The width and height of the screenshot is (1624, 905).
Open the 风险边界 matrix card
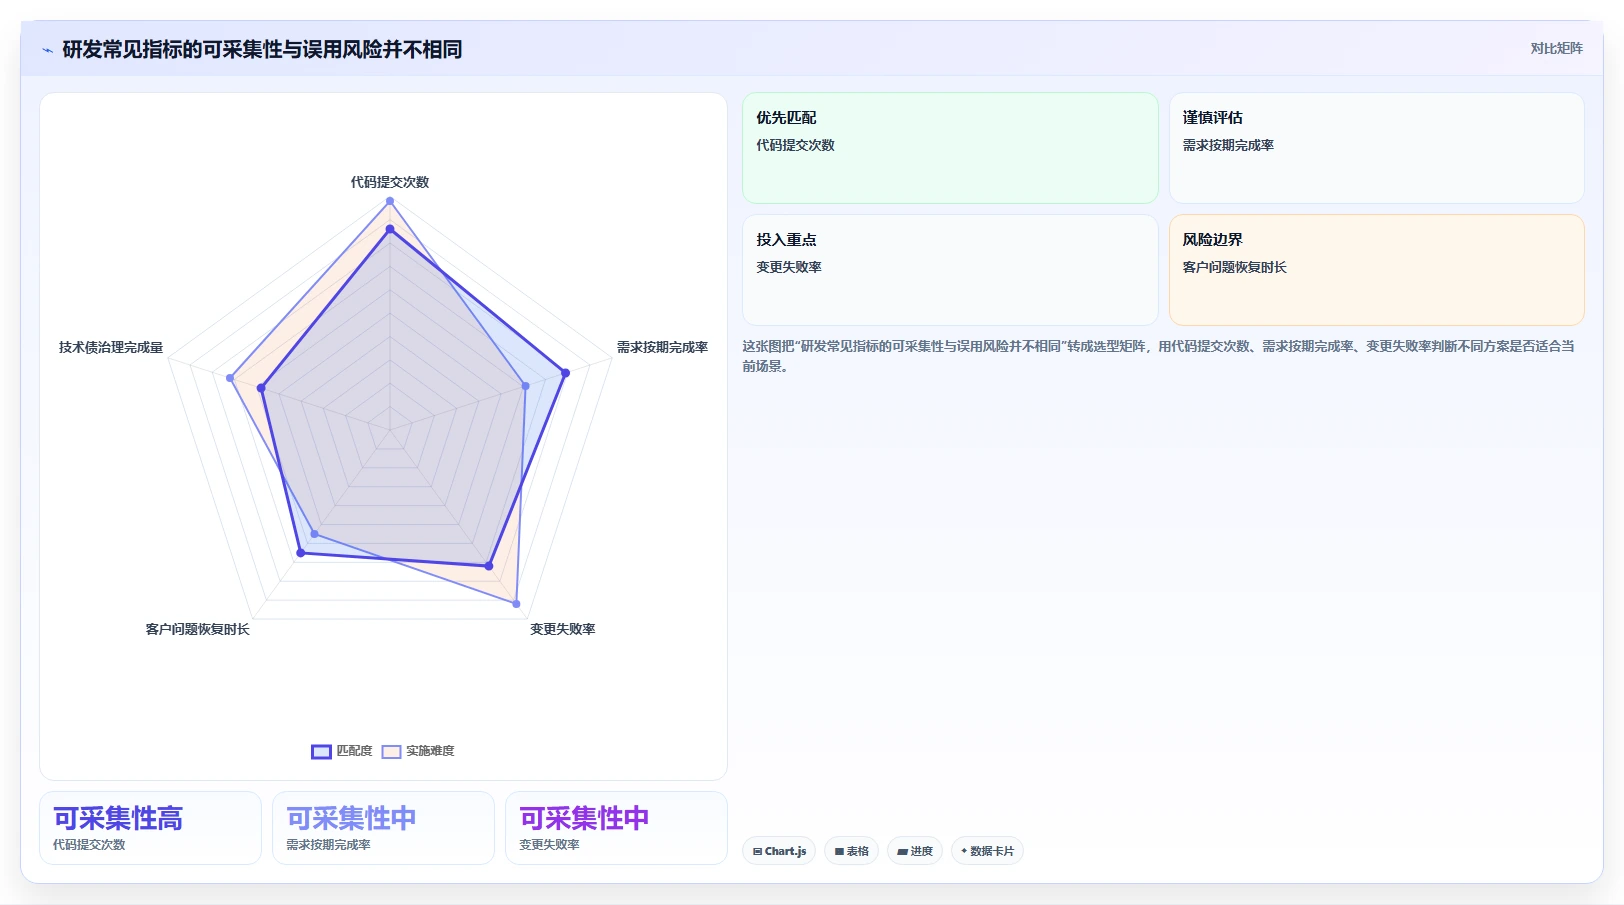click(x=1376, y=270)
